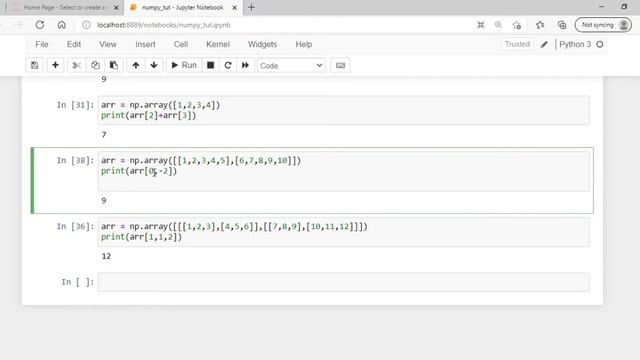Save notebook with the floppy disk icon
The width and height of the screenshot is (640, 360).
pyautogui.click(x=35, y=65)
